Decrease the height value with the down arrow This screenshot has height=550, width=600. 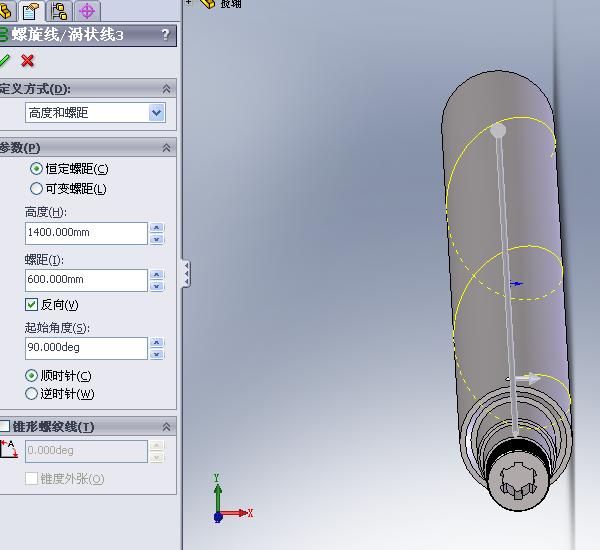pyautogui.click(x=157, y=239)
